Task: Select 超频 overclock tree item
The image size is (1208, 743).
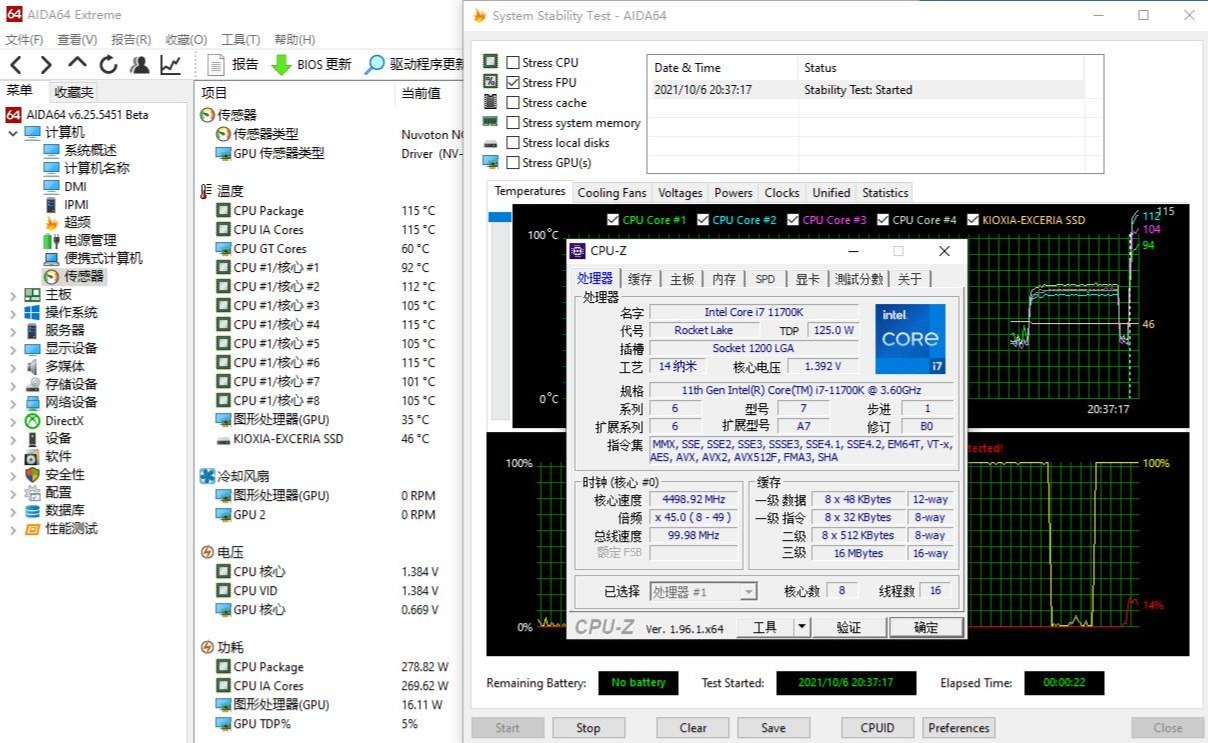Action: point(77,222)
